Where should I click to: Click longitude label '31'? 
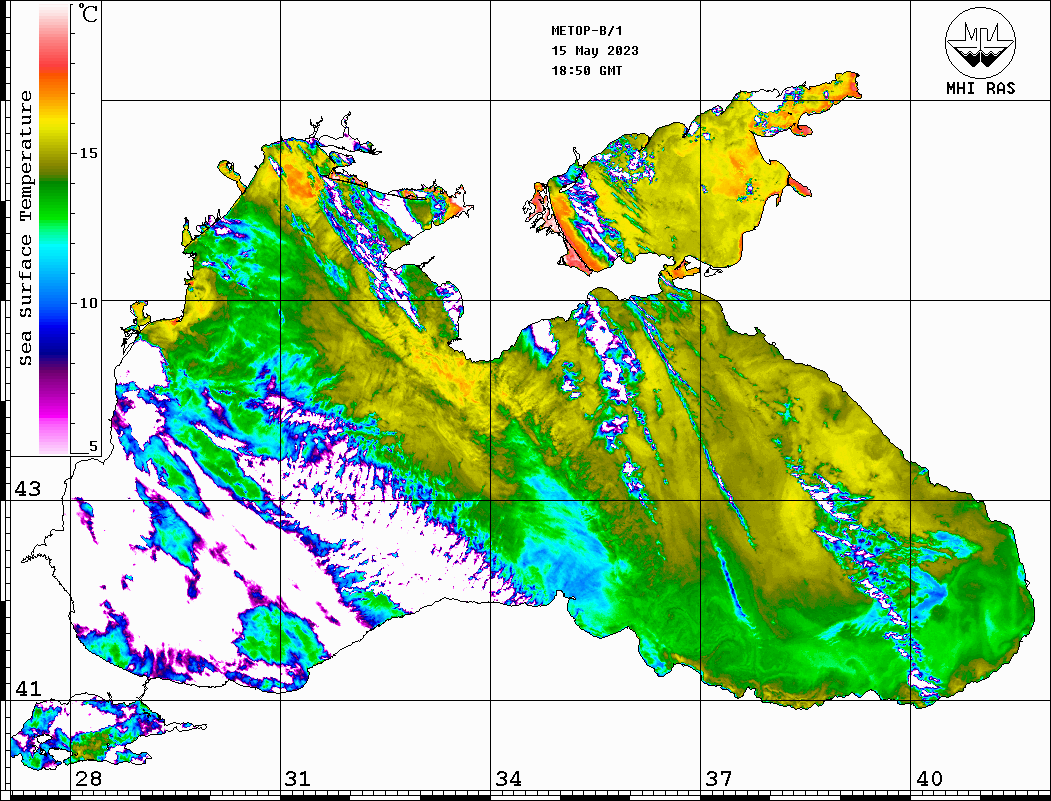[298, 778]
